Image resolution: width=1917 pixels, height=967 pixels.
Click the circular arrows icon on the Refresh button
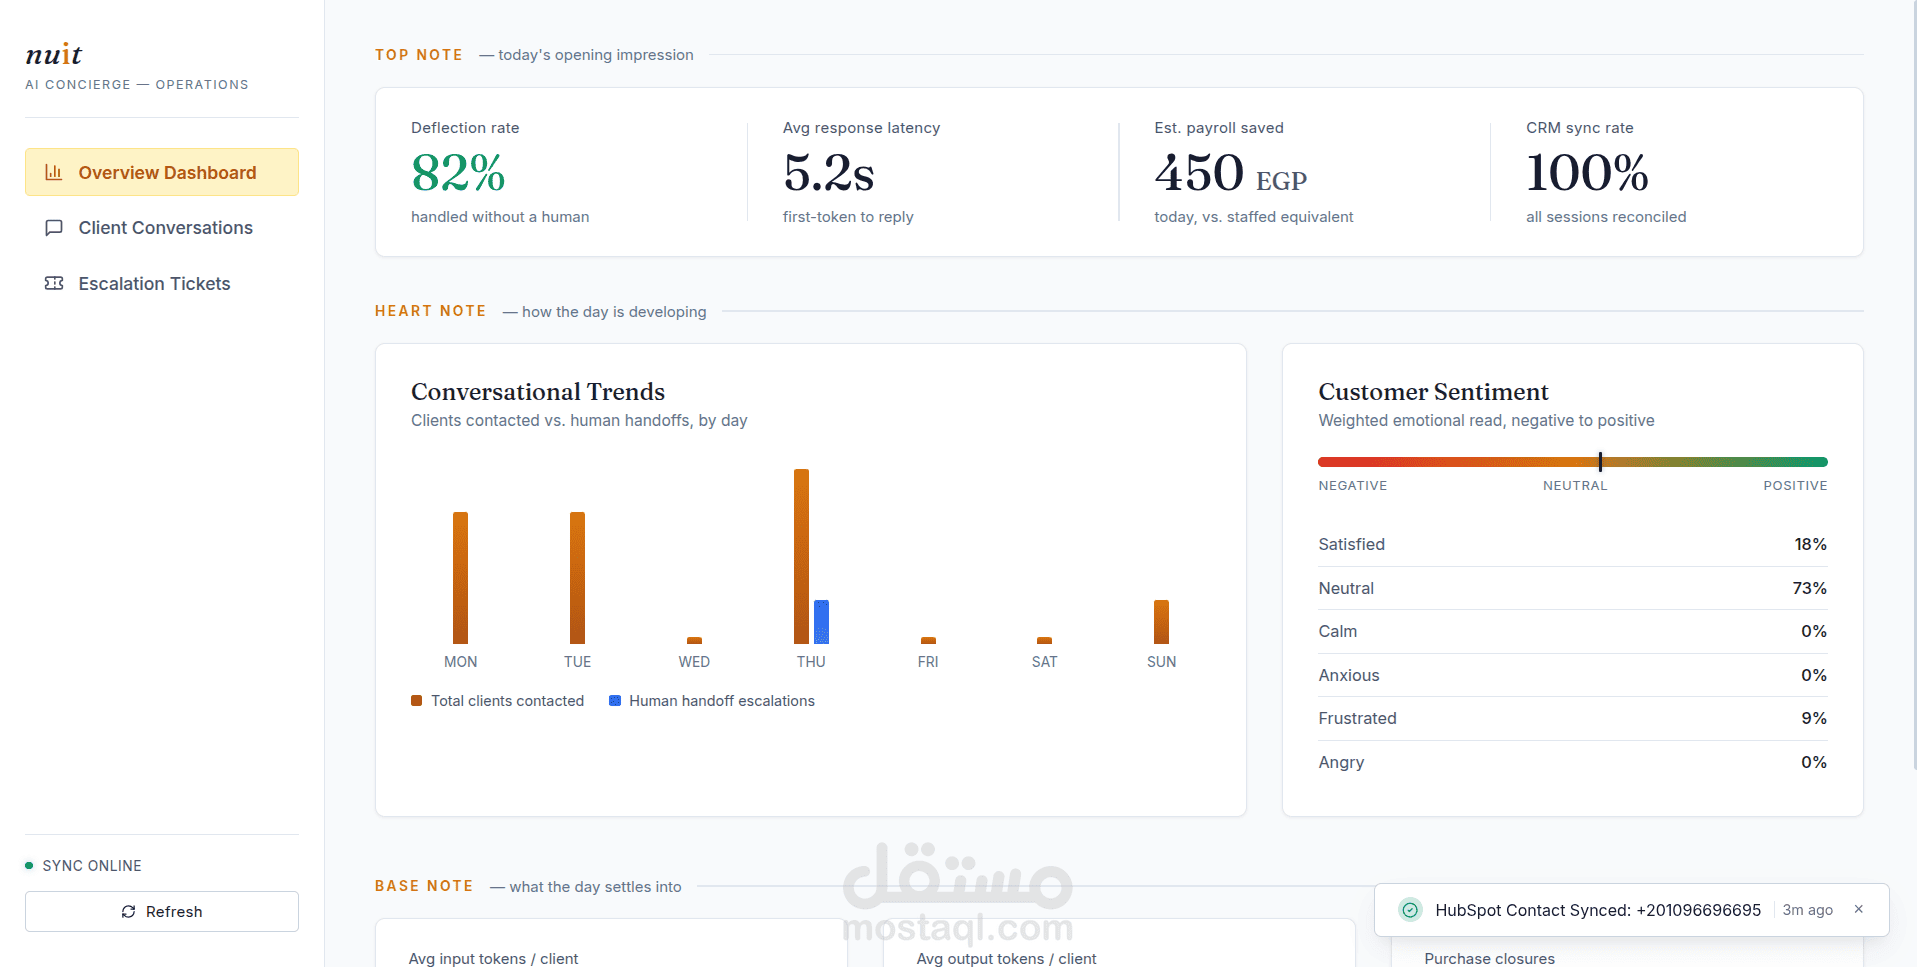[129, 912]
